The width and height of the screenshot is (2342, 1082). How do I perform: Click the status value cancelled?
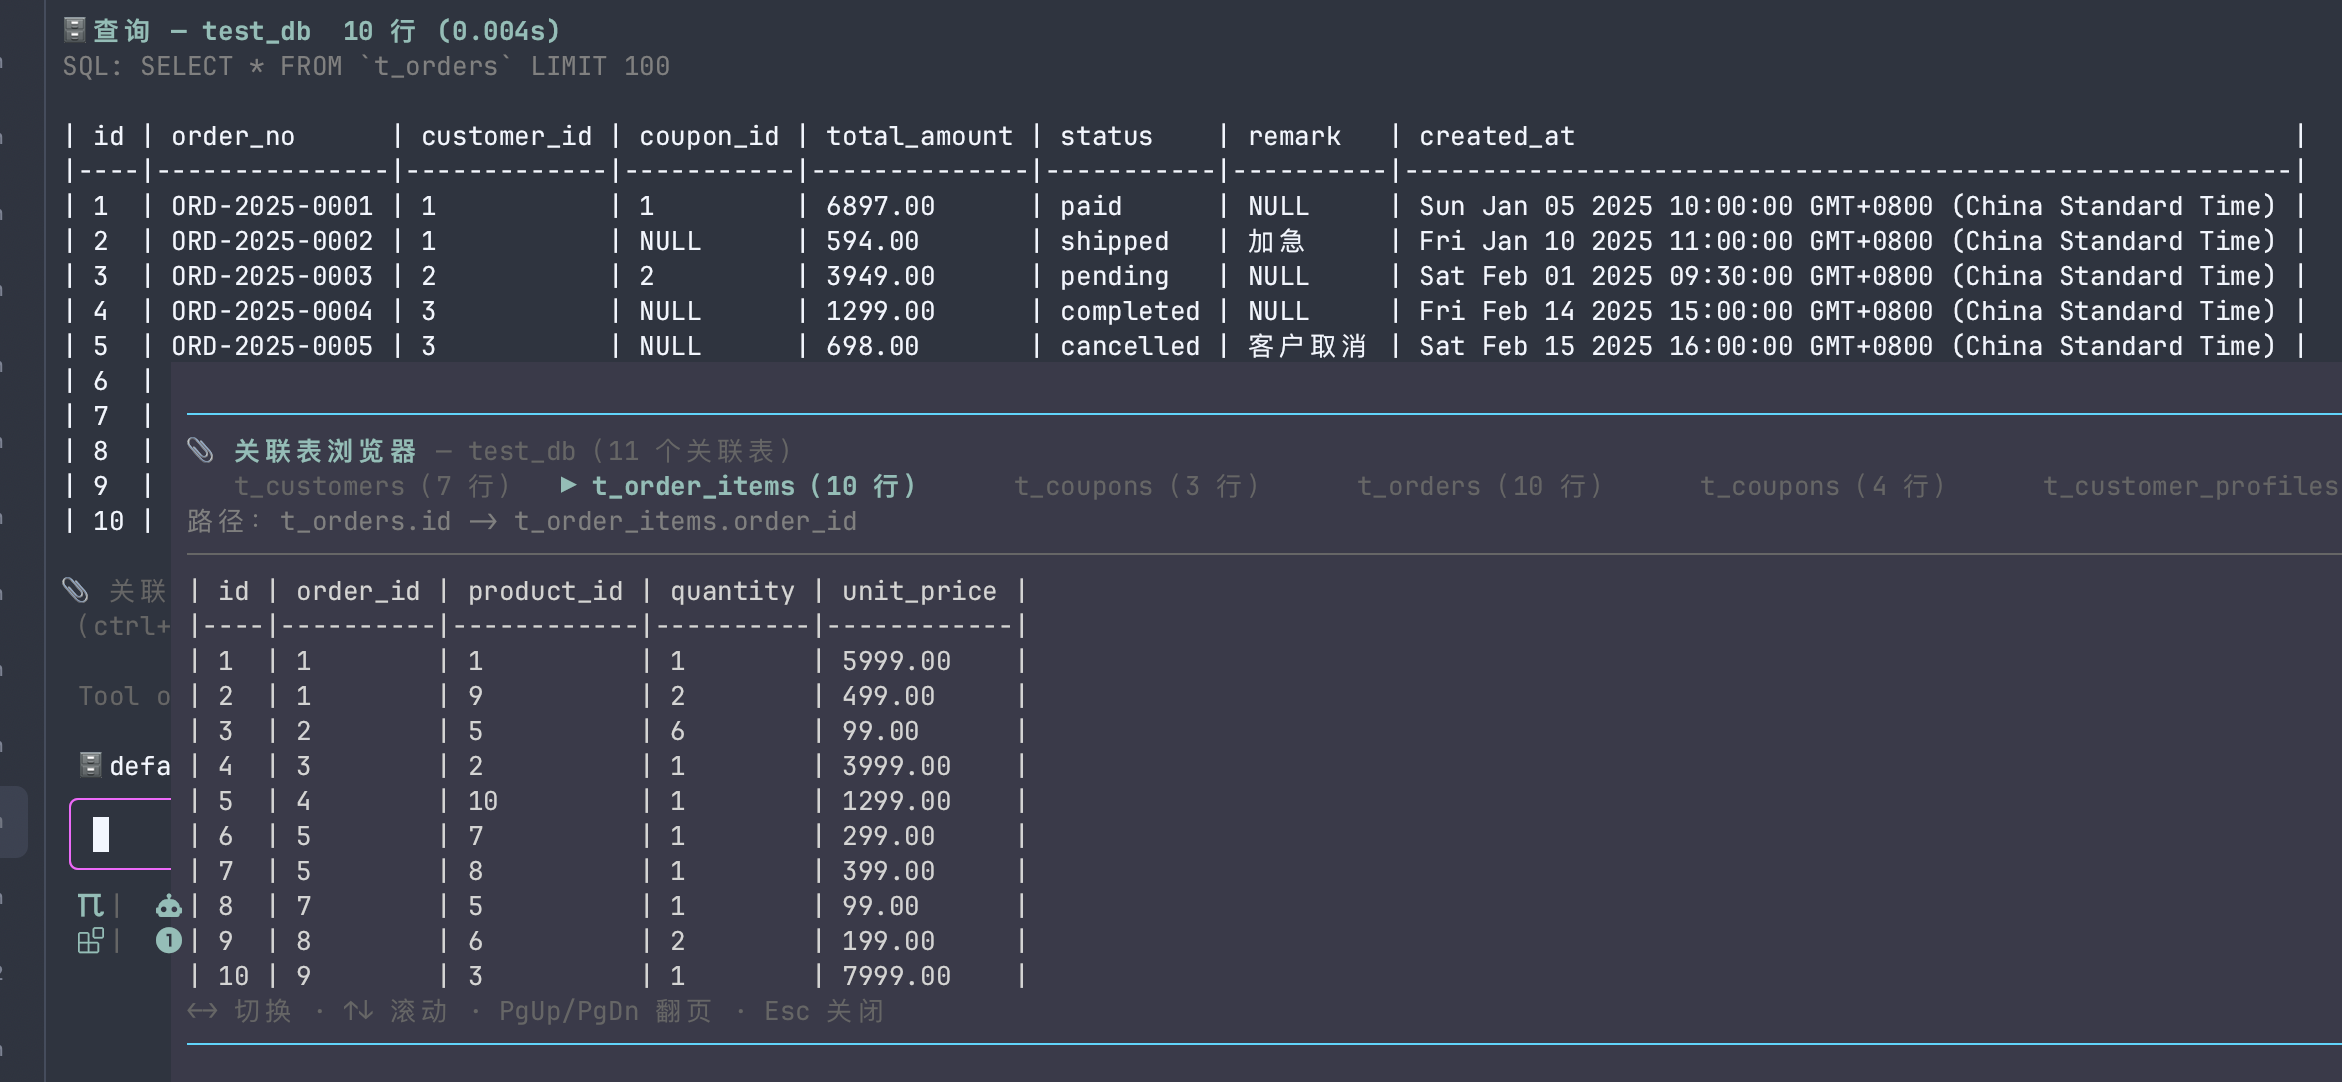[1130, 346]
